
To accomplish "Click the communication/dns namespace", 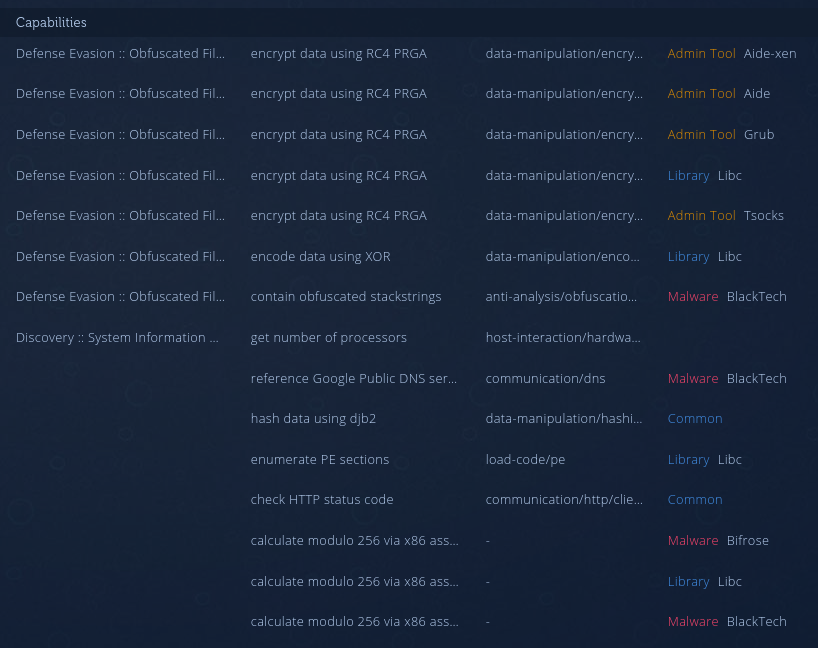I will (x=545, y=378).
